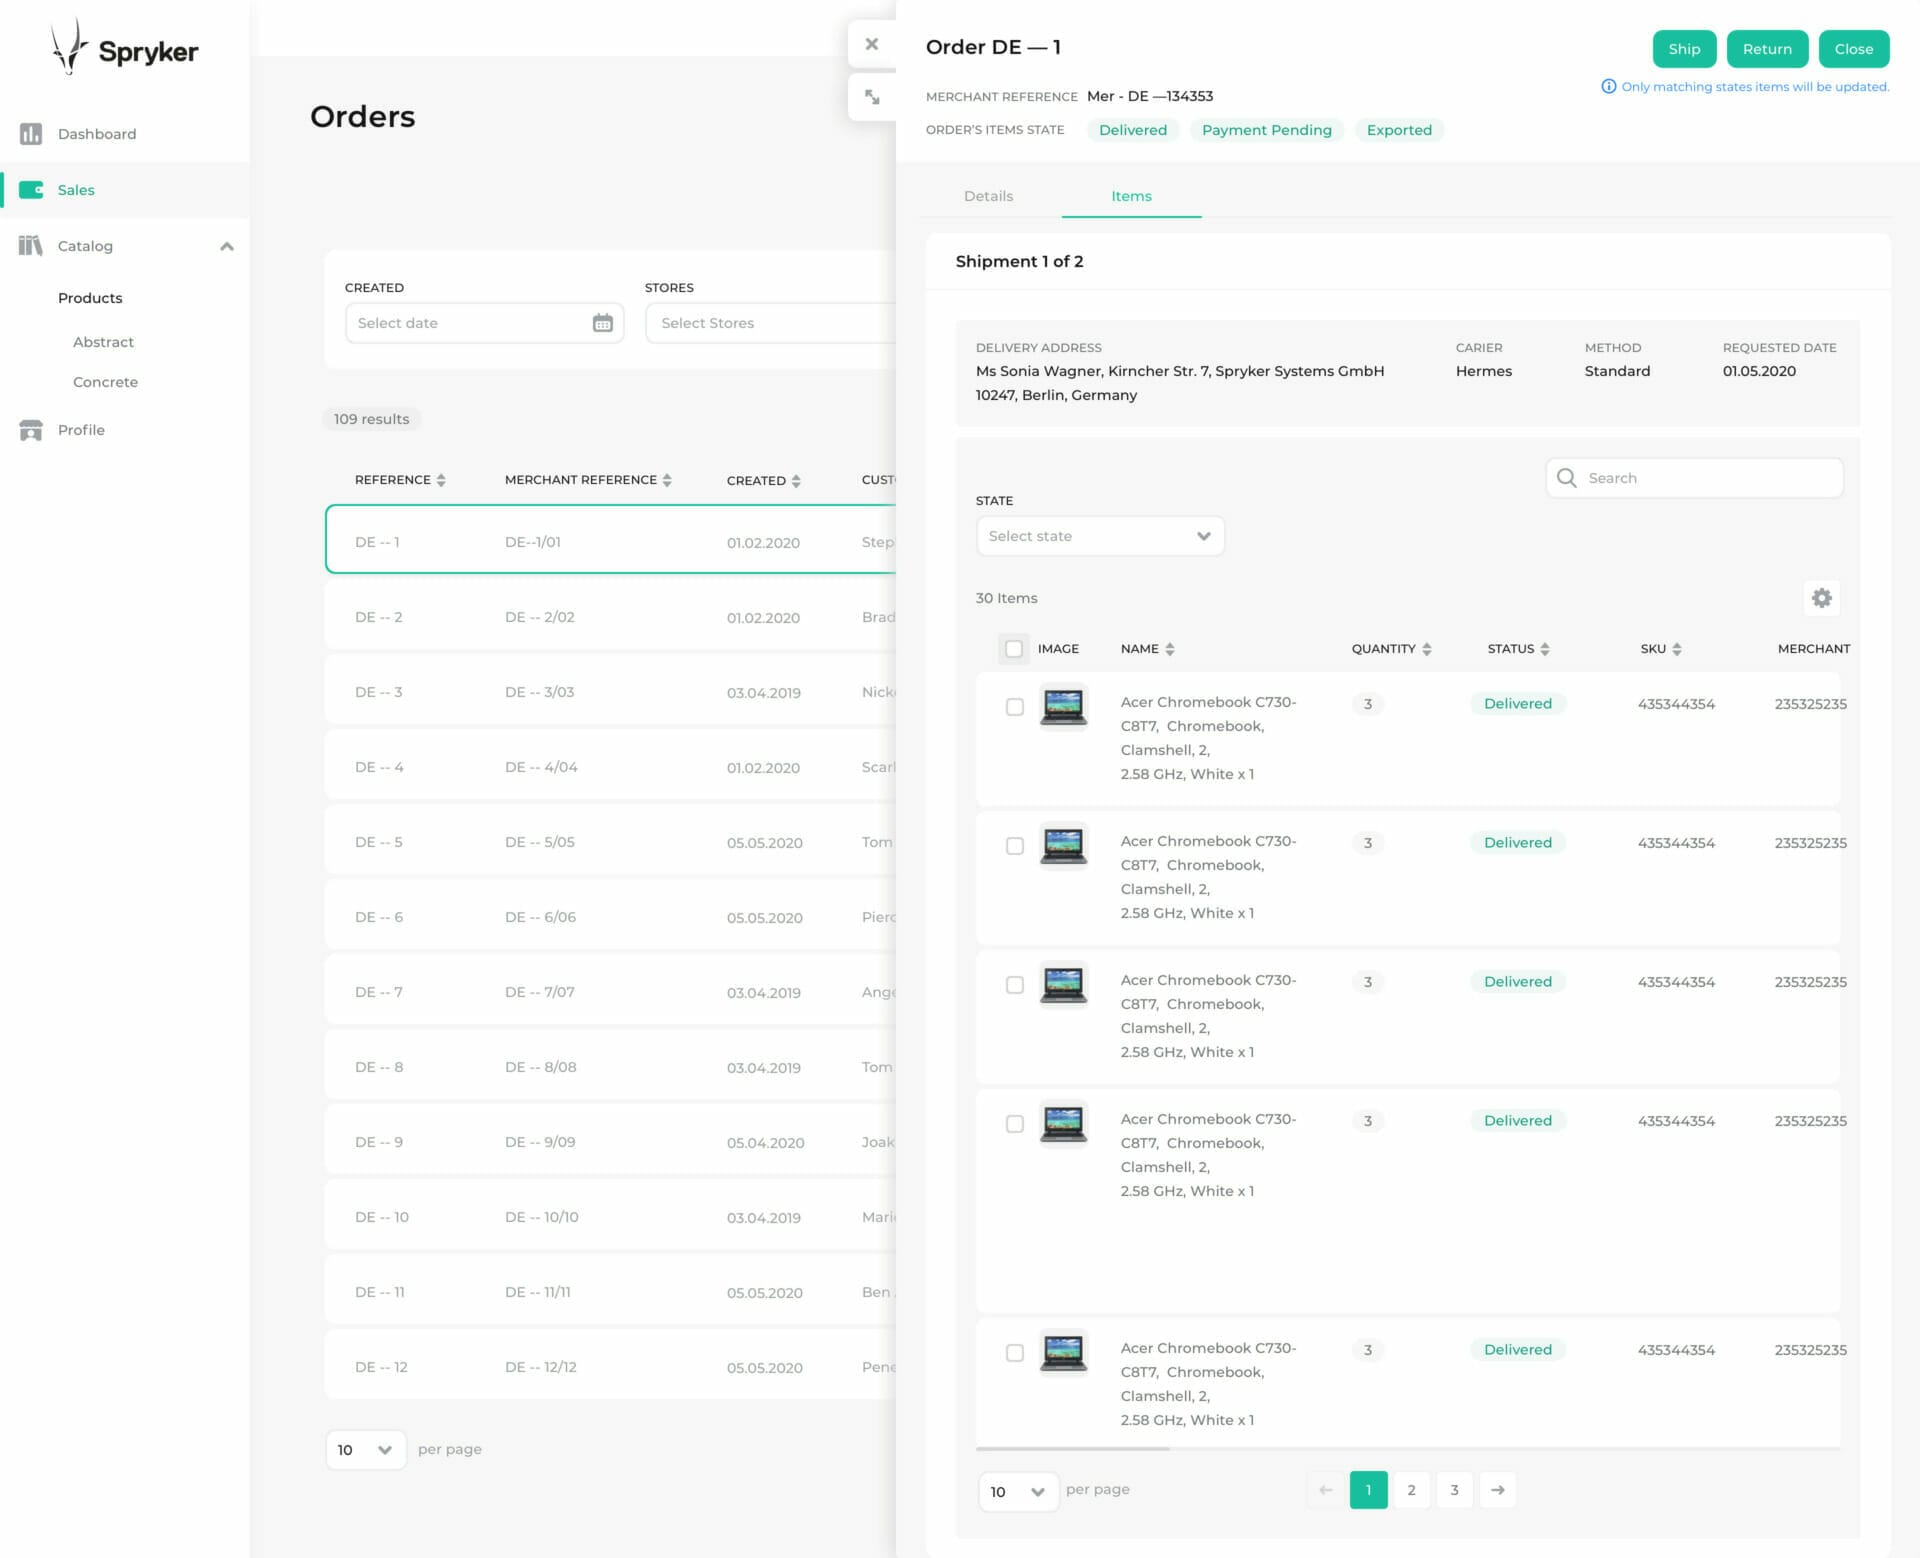
Task: Select Concrete under Products menu
Action: pyautogui.click(x=105, y=382)
